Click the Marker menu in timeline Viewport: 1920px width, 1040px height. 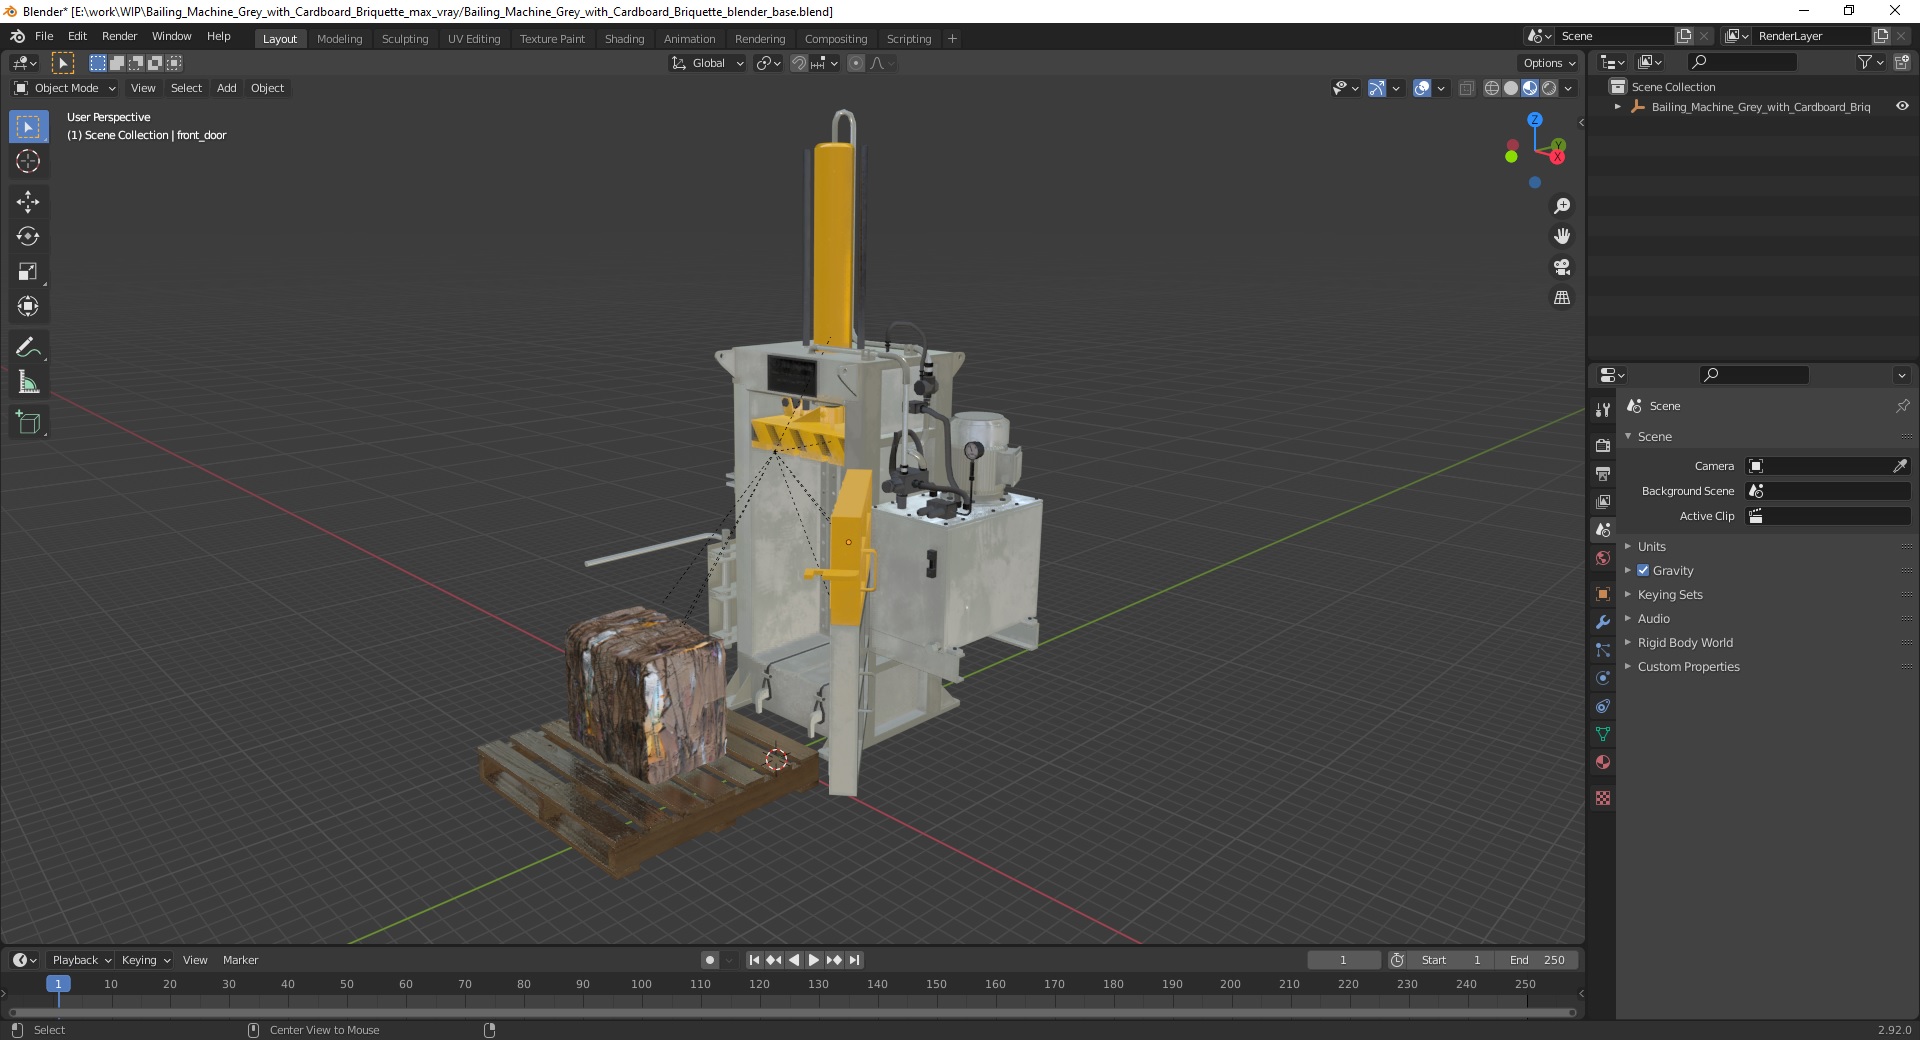[x=240, y=960]
